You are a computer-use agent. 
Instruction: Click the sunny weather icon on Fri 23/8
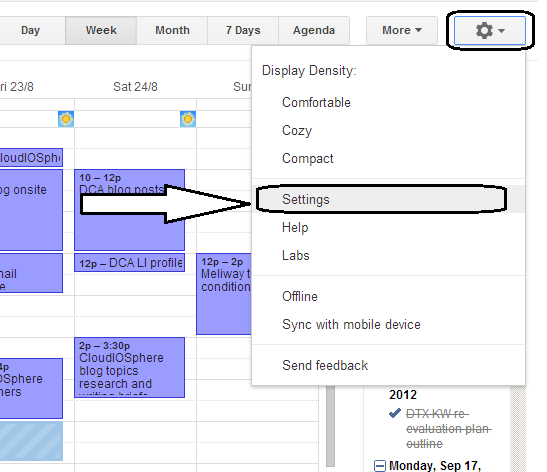coord(66,119)
